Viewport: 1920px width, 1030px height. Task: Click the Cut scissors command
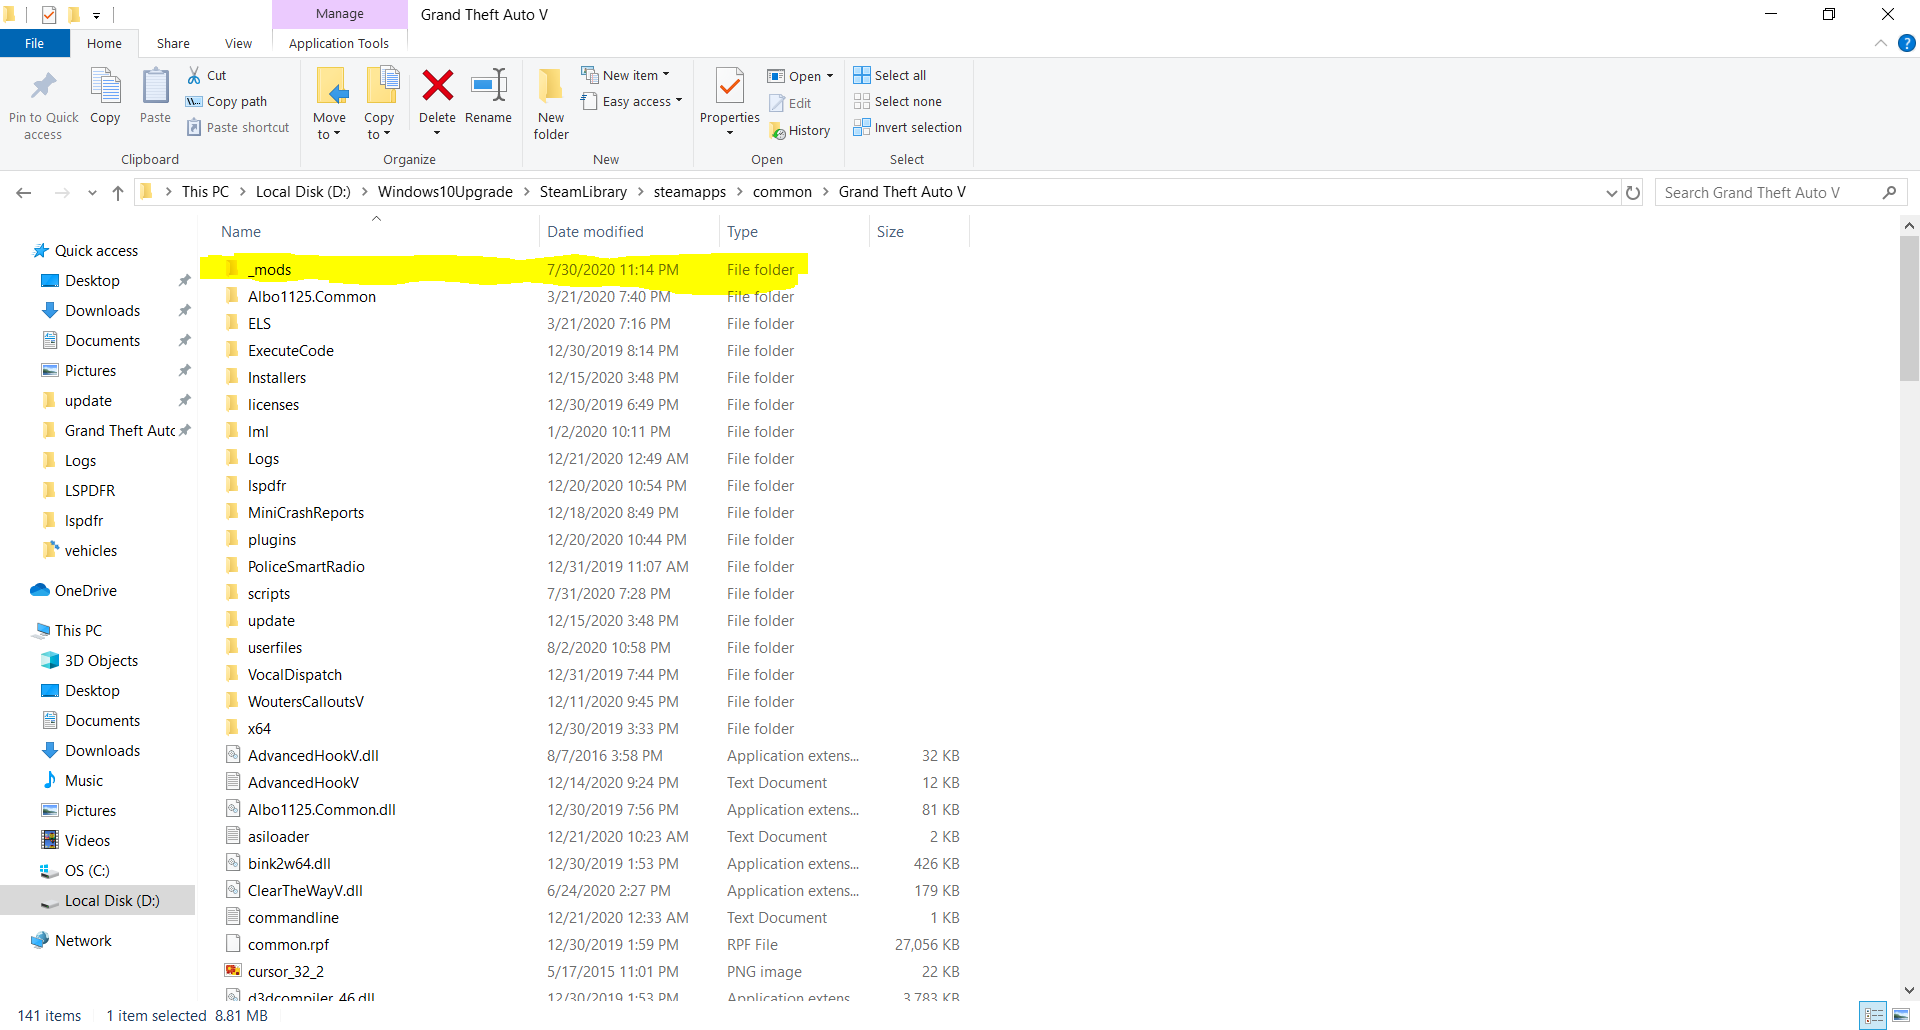click(x=207, y=75)
